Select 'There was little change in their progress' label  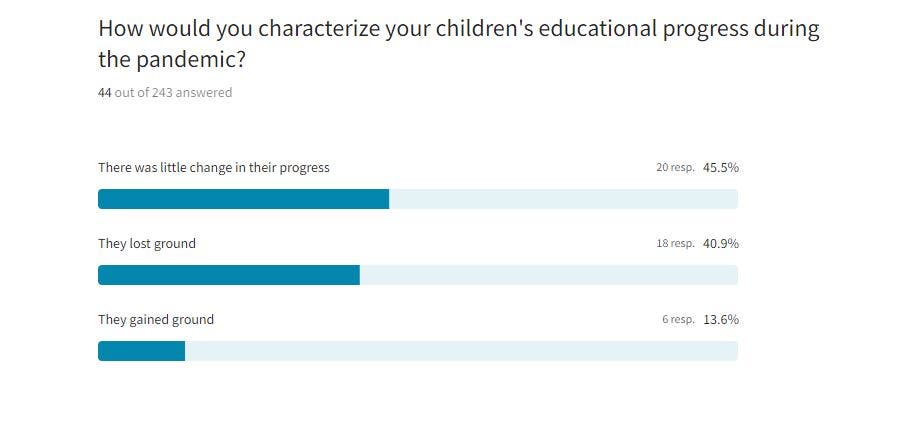(213, 167)
